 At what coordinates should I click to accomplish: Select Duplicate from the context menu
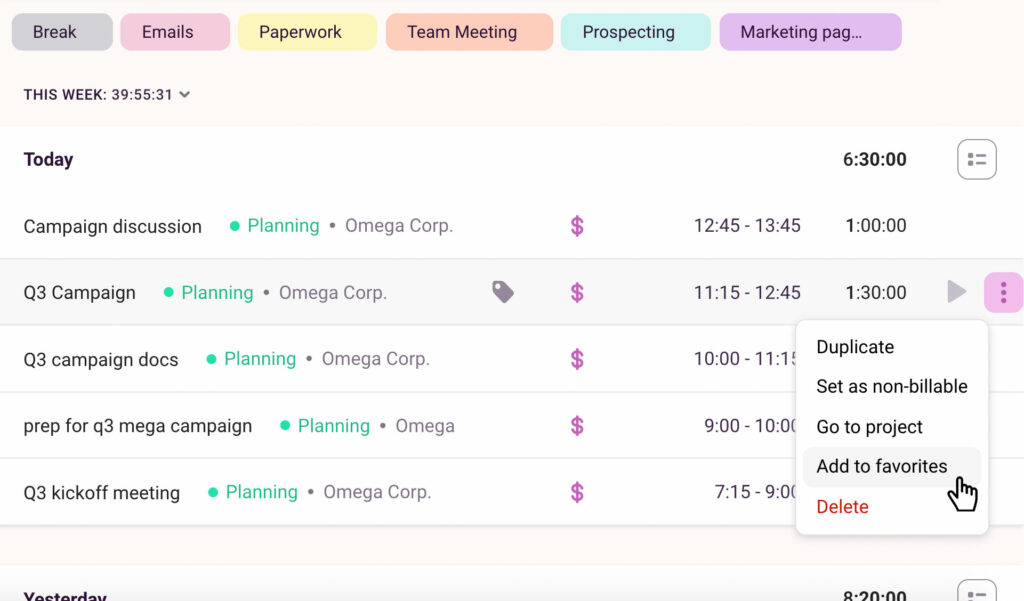click(x=855, y=347)
